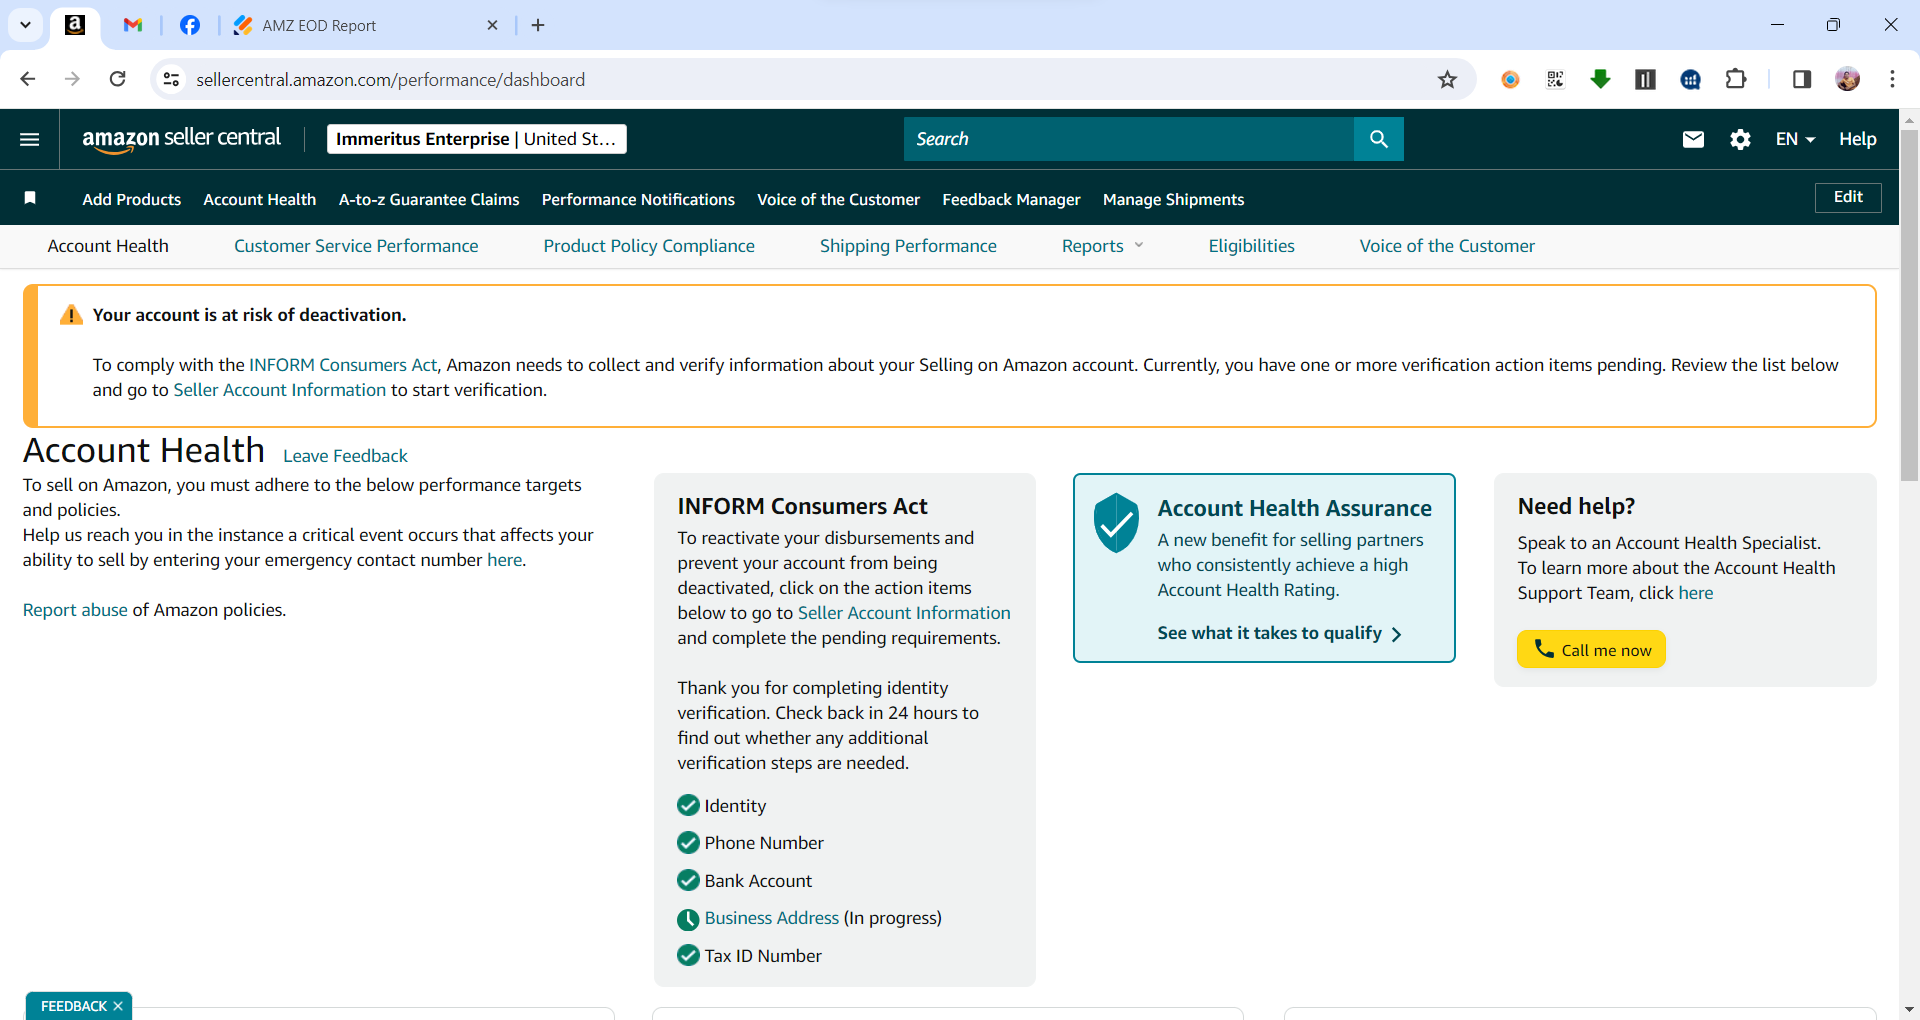Open the Chrome three-dot menu

pyautogui.click(x=1892, y=79)
